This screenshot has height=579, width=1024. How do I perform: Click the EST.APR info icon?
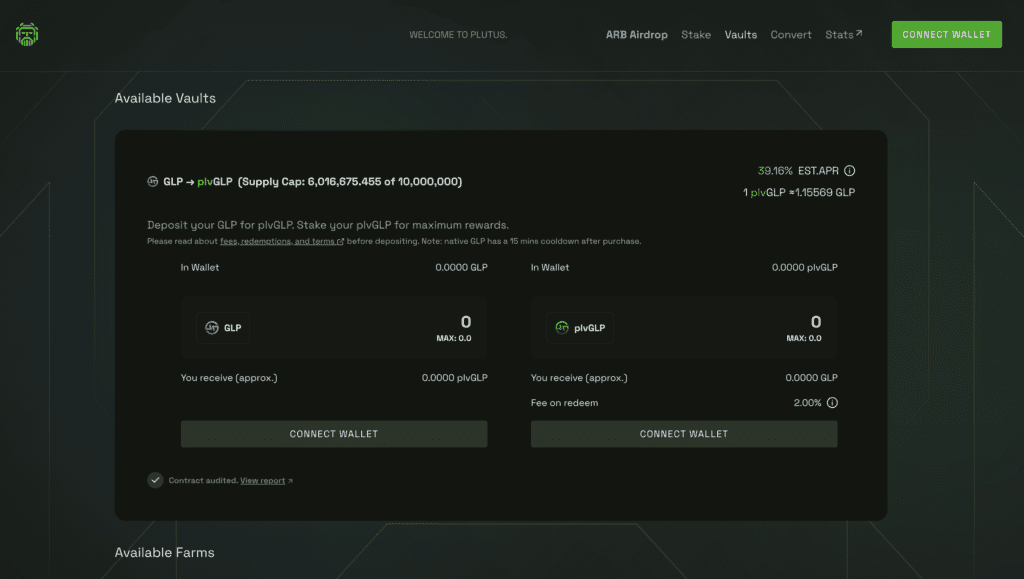[849, 170]
